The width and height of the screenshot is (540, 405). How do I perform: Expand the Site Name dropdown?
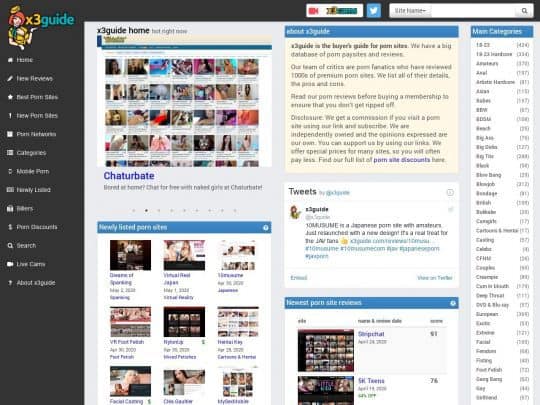410,11
